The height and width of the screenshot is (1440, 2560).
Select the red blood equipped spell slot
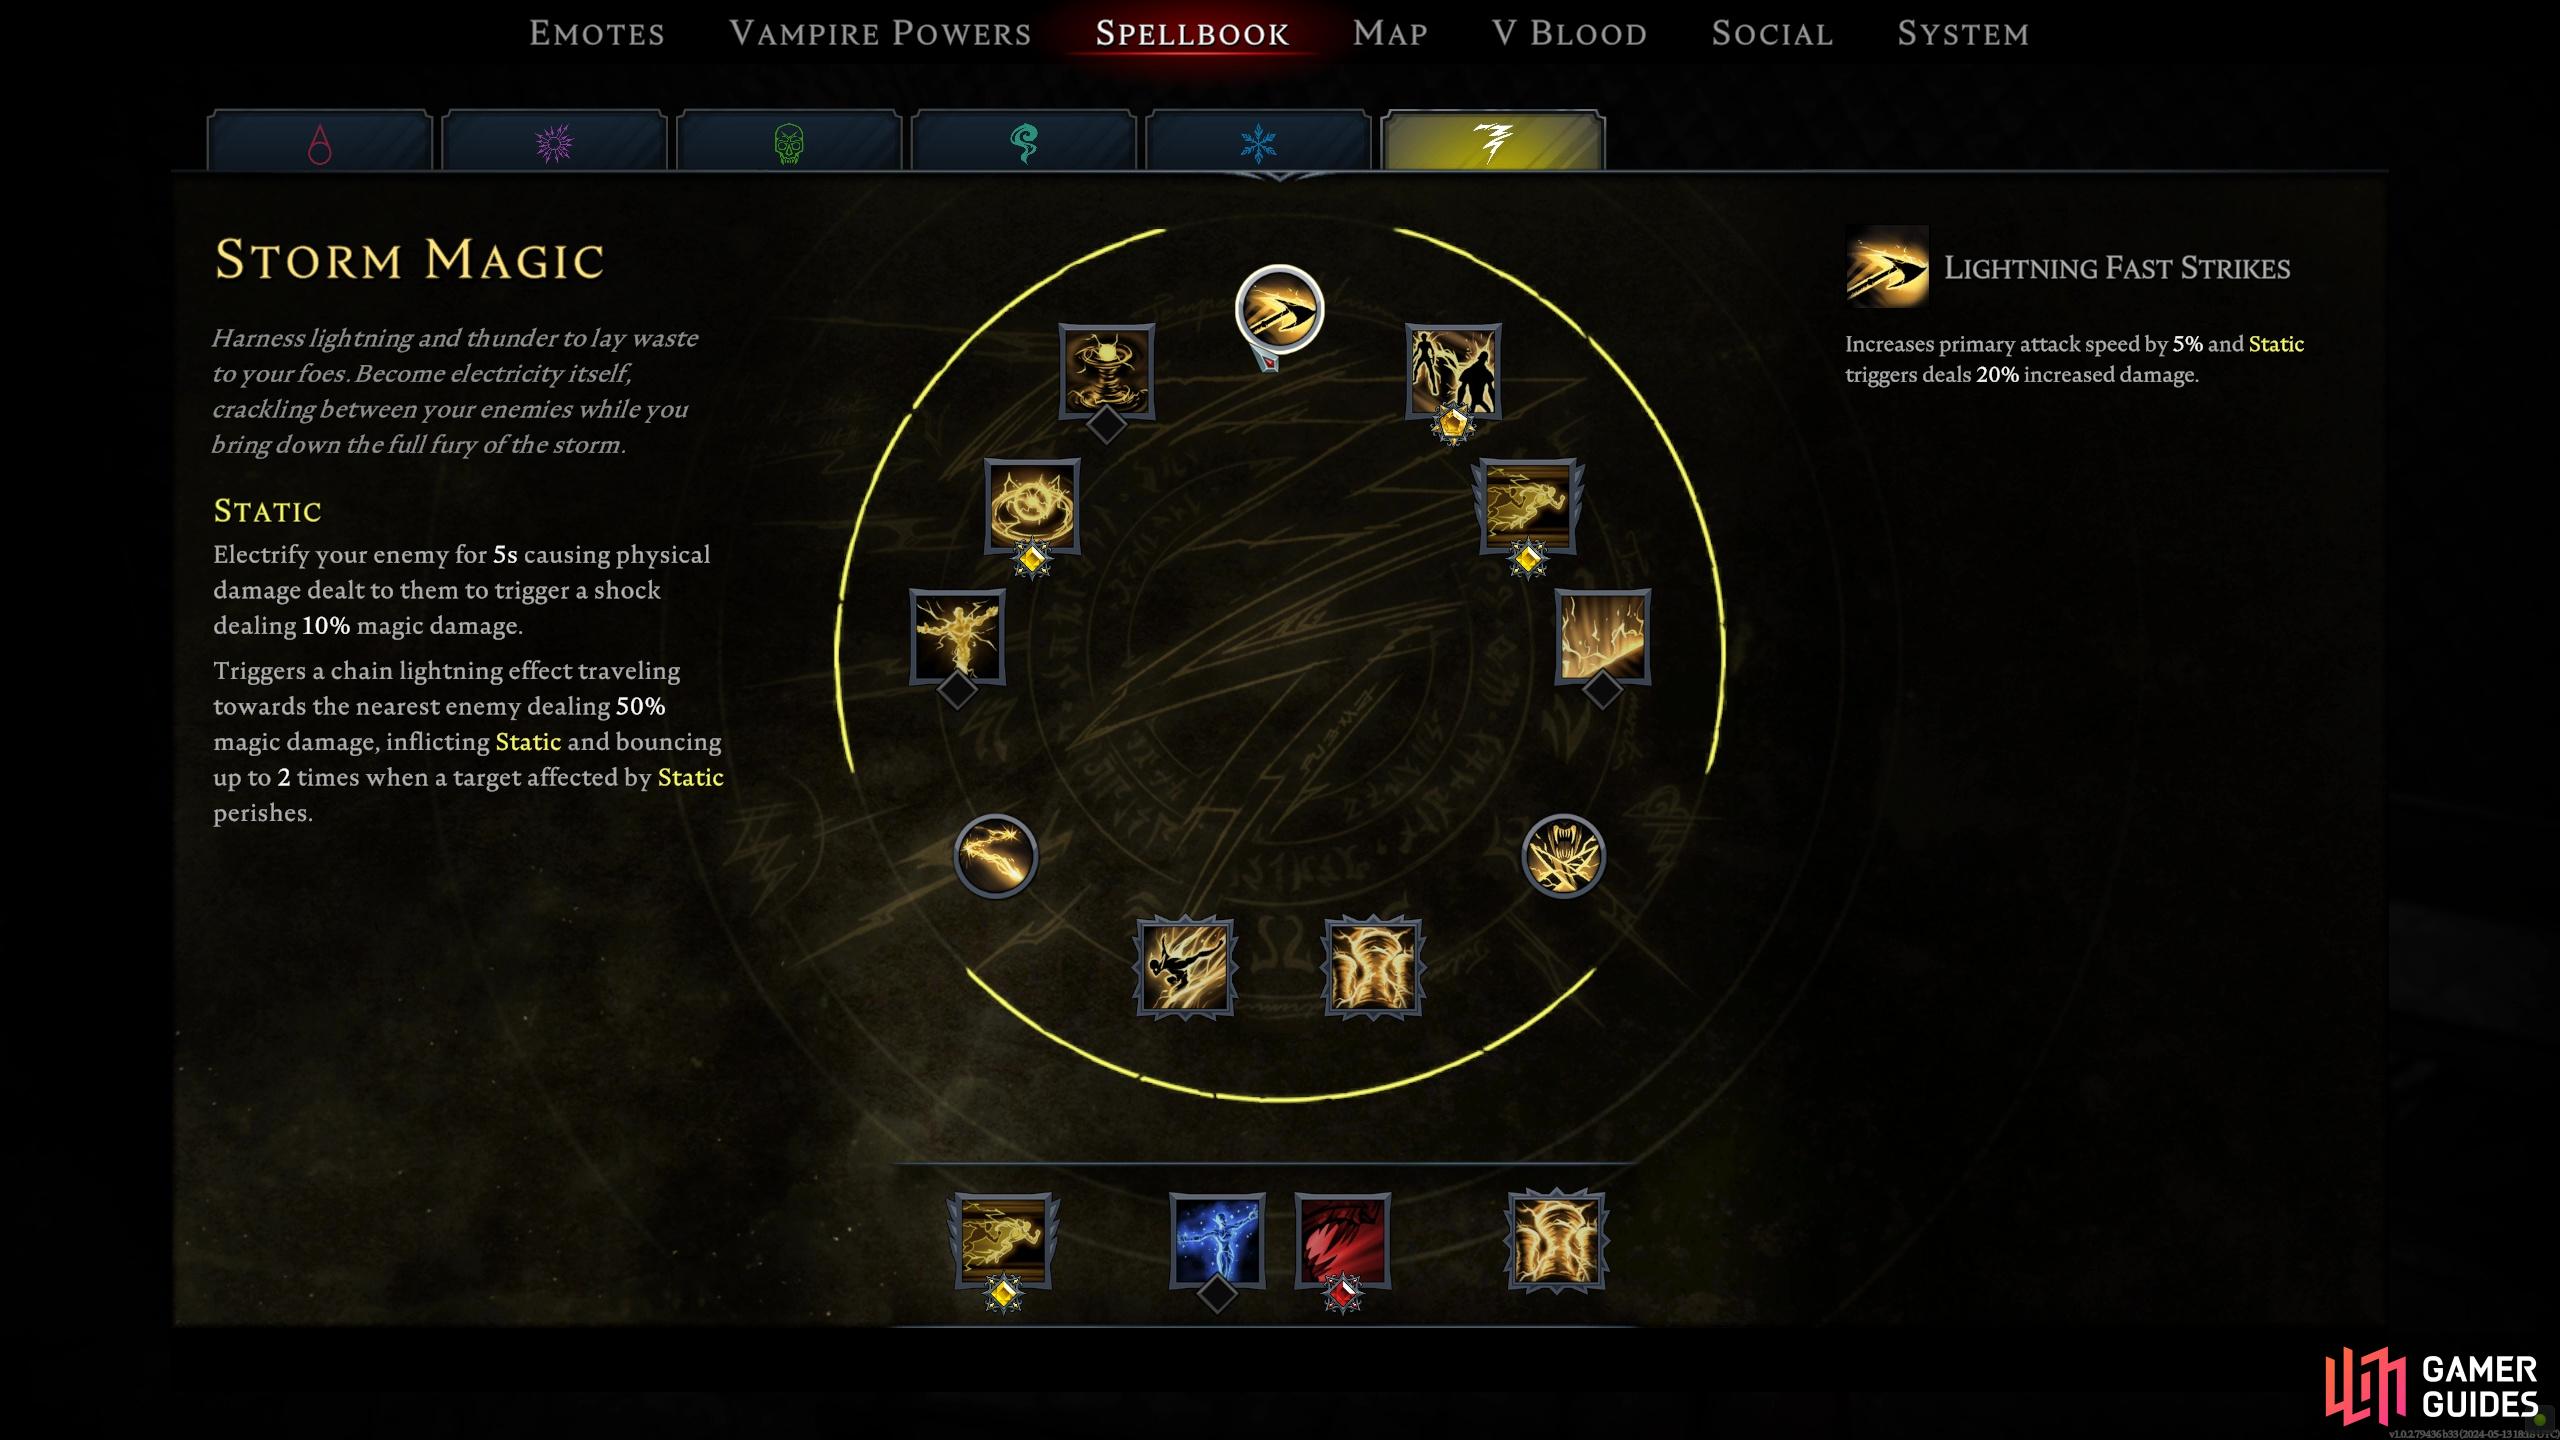click(1343, 1240)
